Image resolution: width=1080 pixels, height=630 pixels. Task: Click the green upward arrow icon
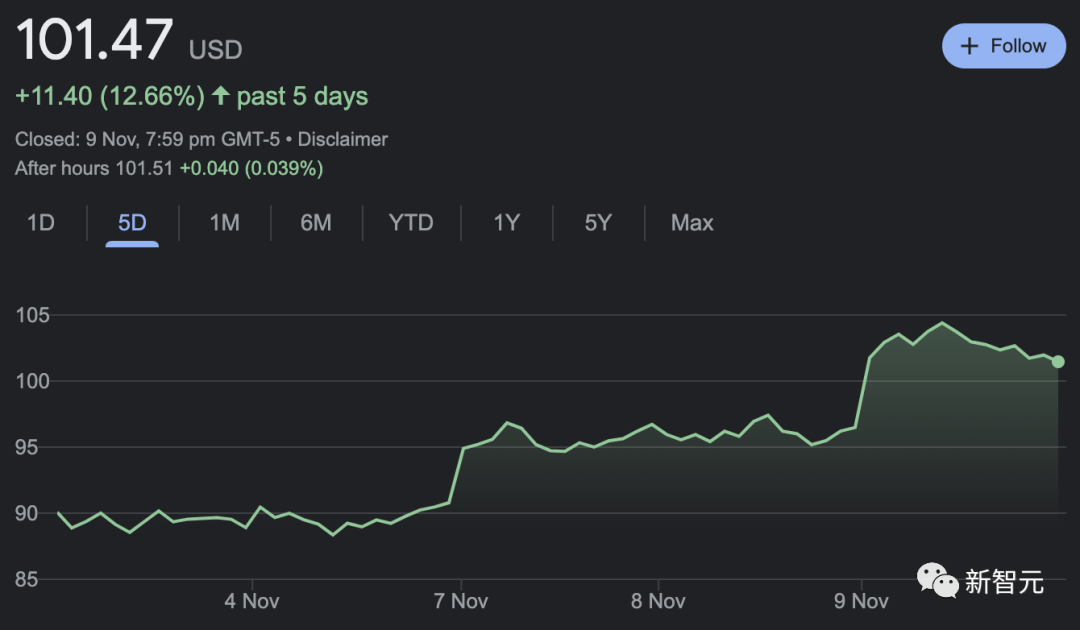click(220, 96)
